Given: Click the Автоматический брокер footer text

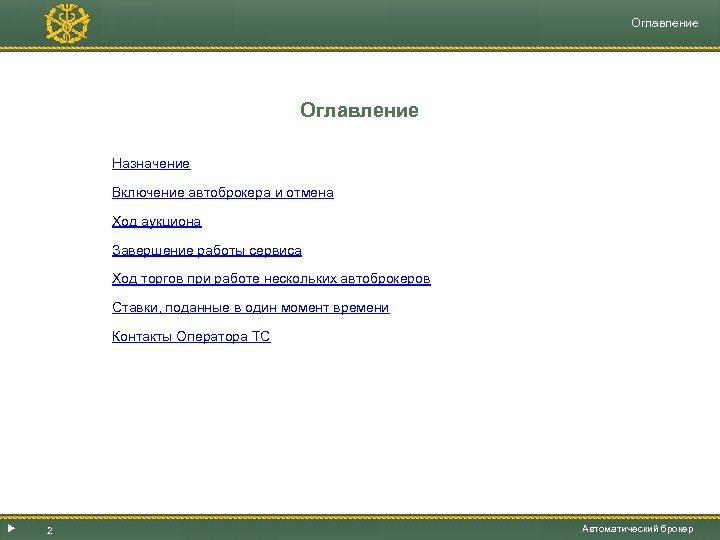Looking at the screenshot, I should tap(637, 529).
